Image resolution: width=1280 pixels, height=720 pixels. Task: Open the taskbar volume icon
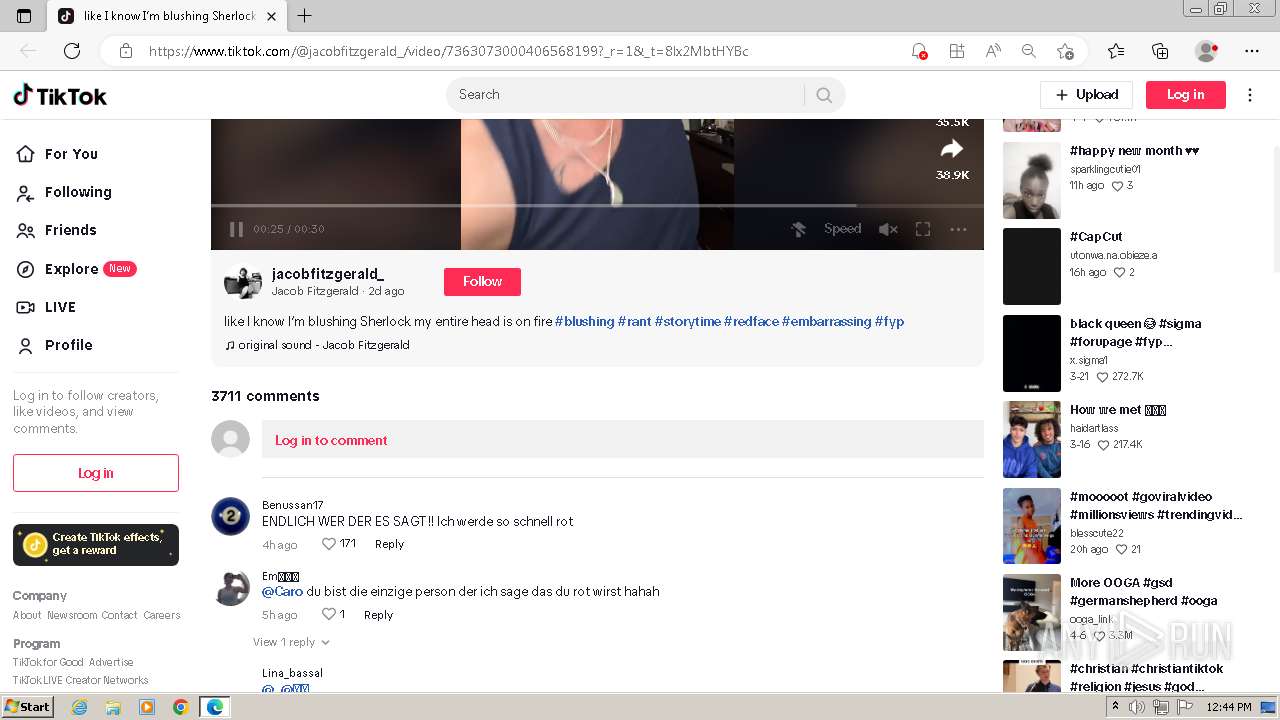click(x=1137, y=707)
